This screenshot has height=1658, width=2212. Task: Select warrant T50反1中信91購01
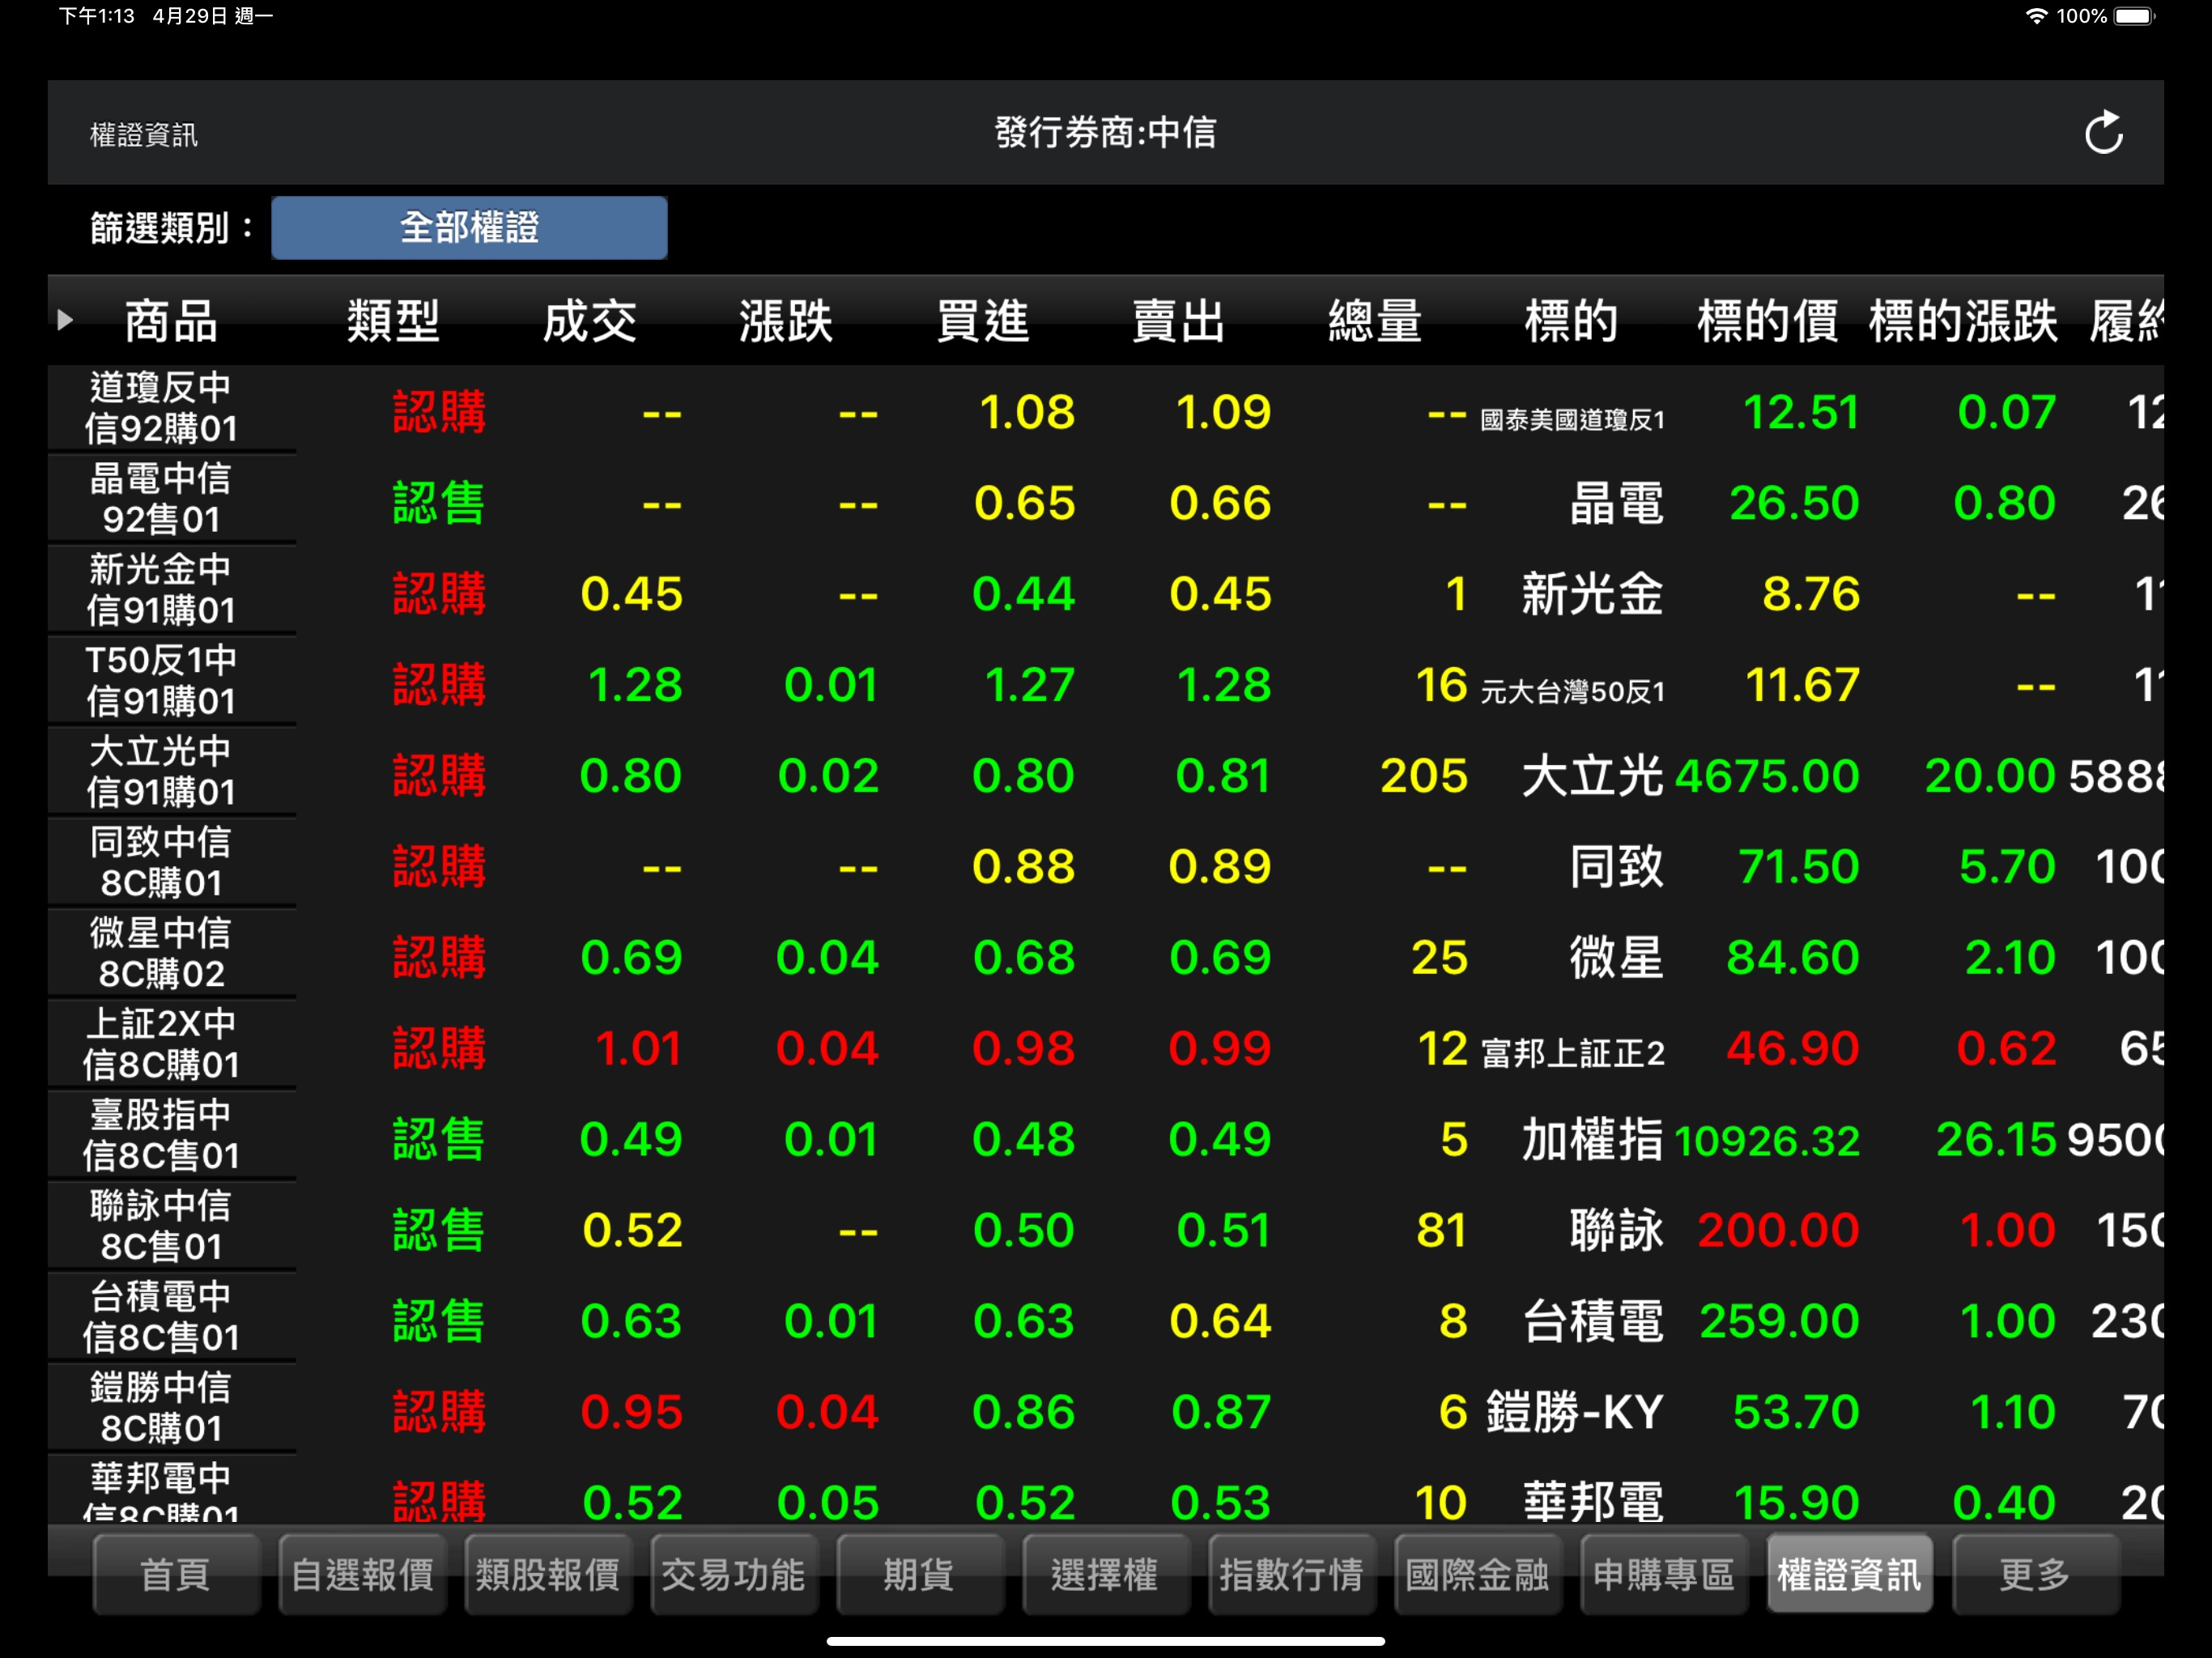161,681
